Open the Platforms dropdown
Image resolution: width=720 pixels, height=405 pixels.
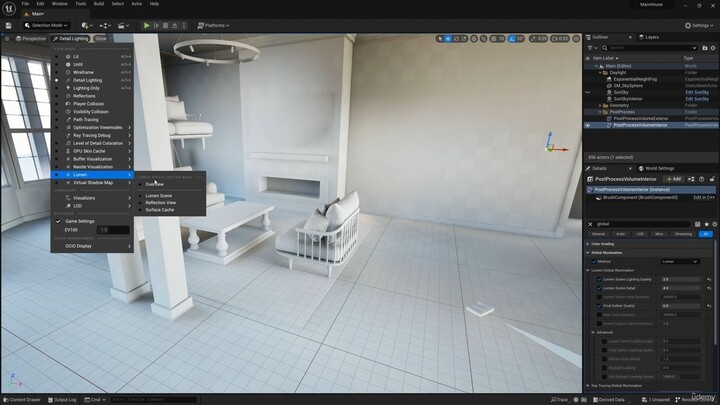click(x=213, y=26)
